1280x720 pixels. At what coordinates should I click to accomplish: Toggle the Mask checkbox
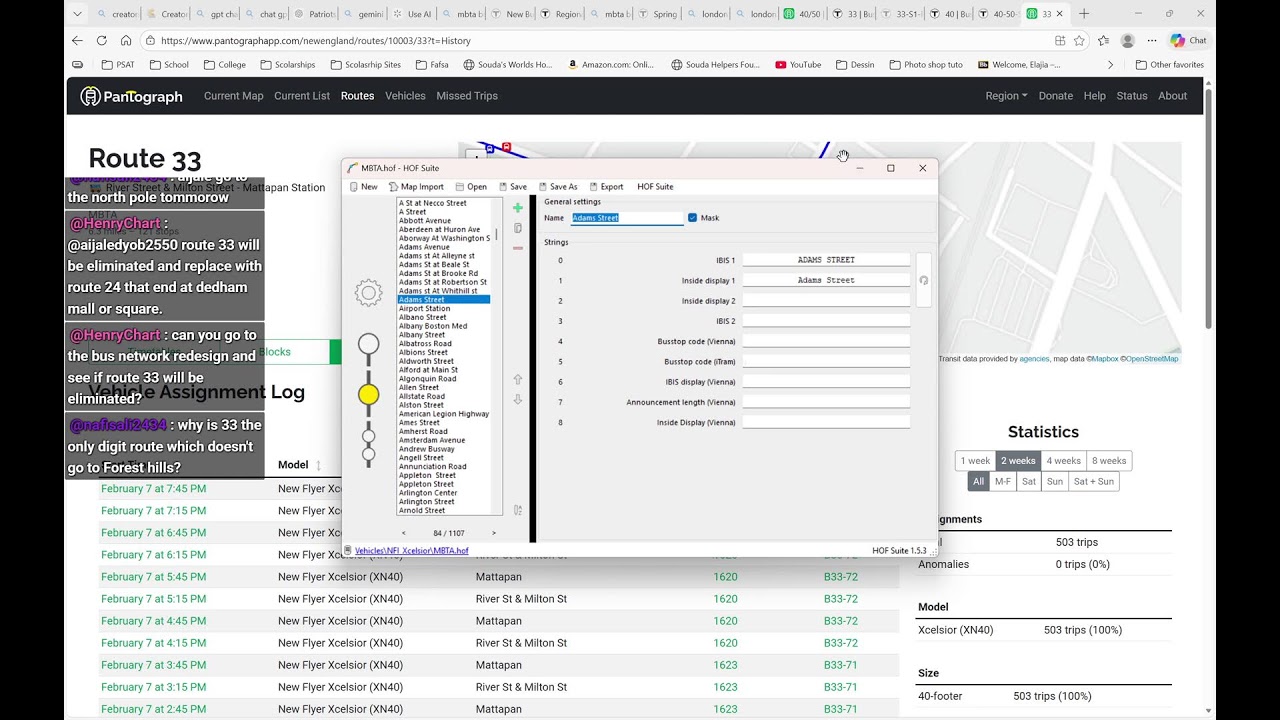point(693,218)
